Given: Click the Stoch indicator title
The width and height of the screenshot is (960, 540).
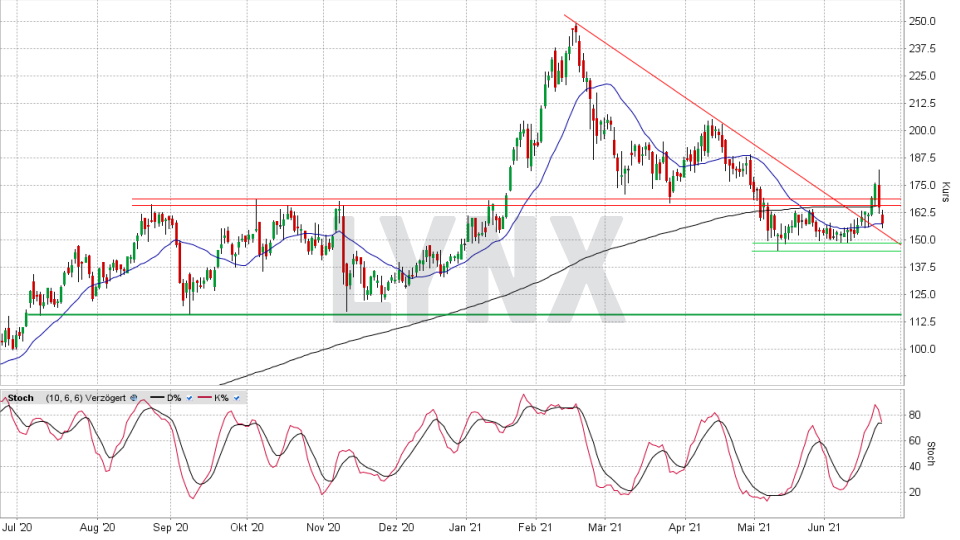Looking at the screenshot, I should tap(20, 398).
